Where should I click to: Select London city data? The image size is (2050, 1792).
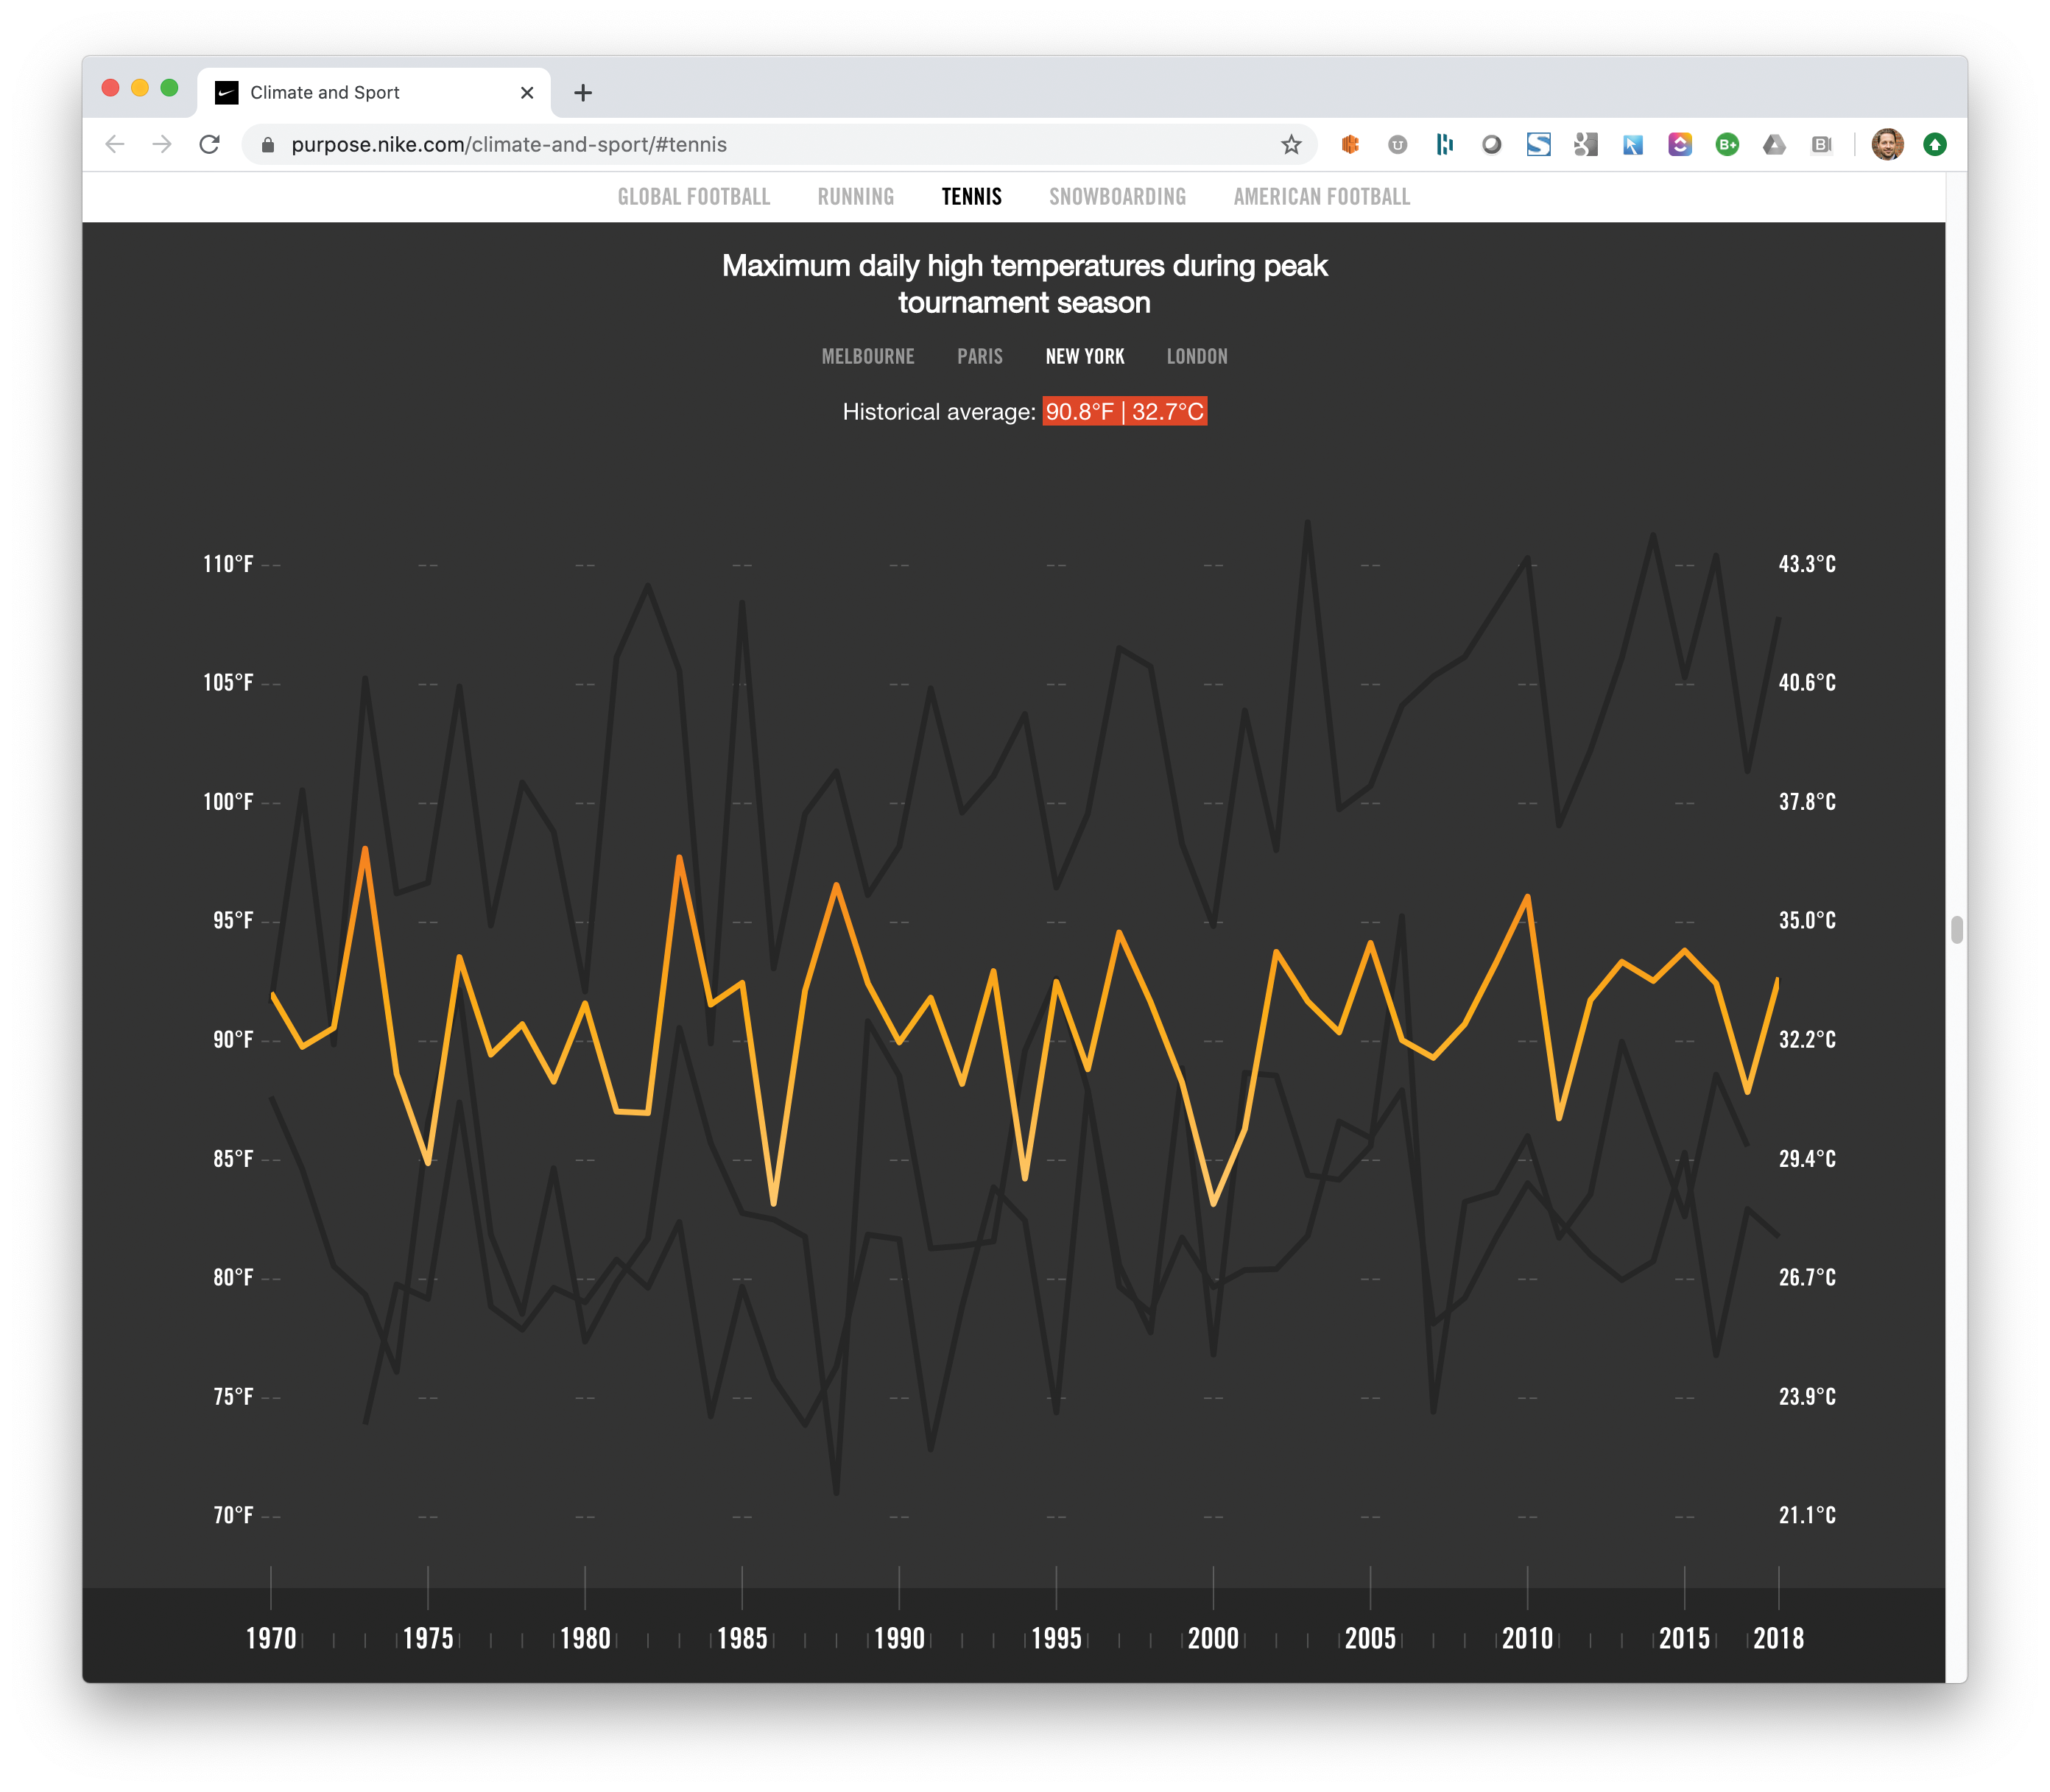click(1196, 357)
